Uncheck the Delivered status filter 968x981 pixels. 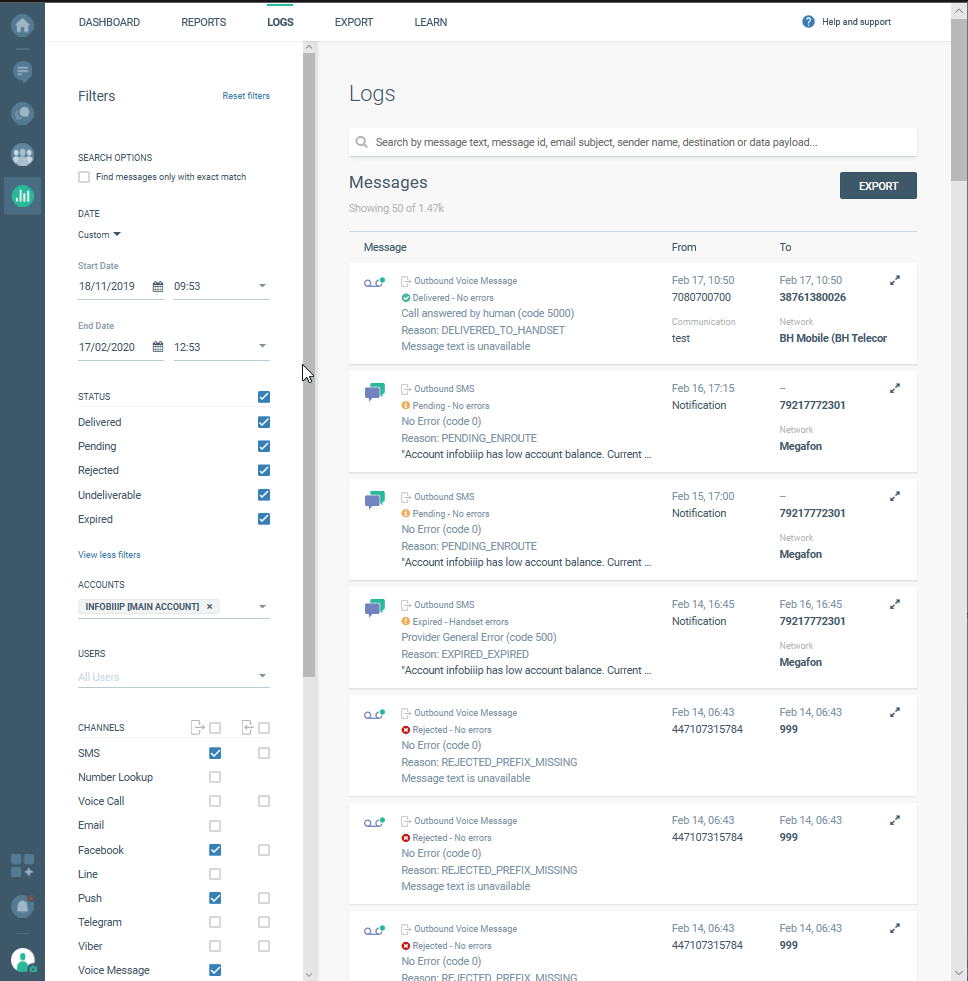264,422
